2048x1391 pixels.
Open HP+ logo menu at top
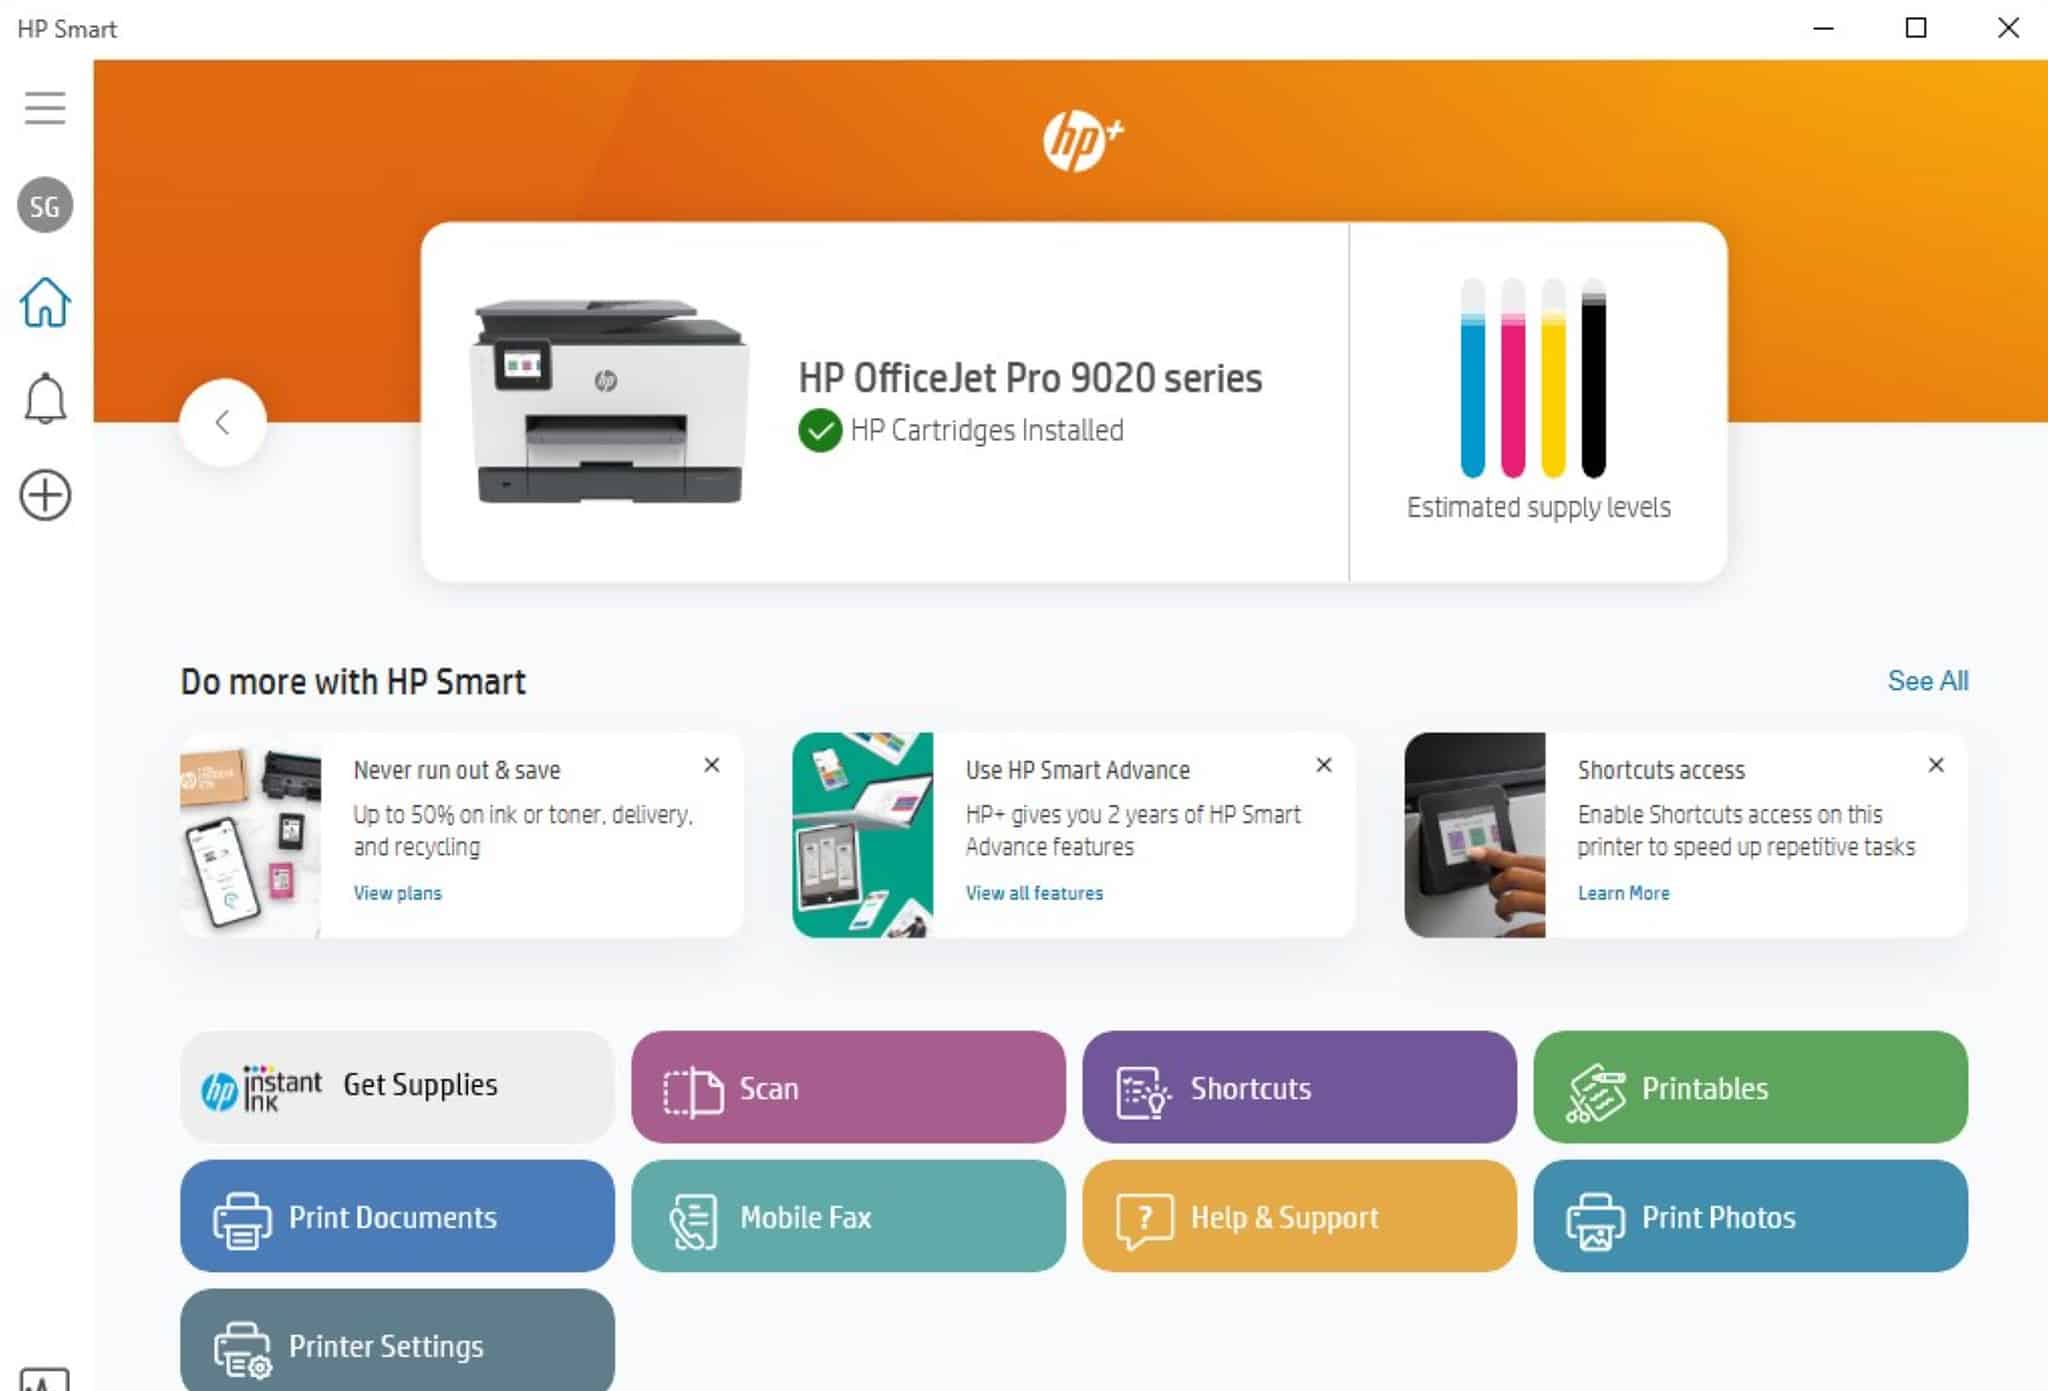tap(1079, 138)
